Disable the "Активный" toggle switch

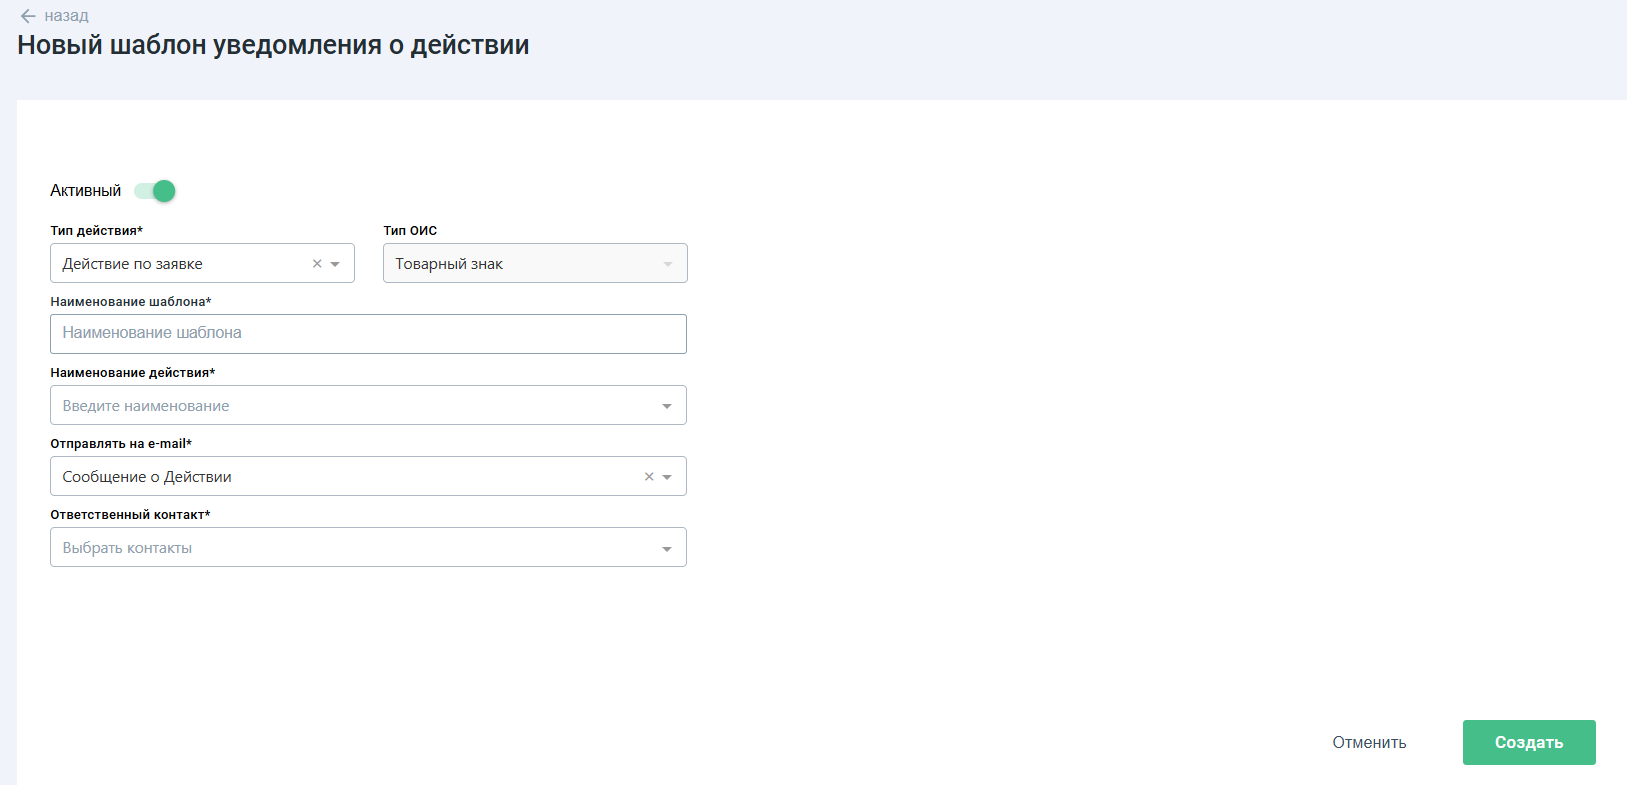click(156, 191)
